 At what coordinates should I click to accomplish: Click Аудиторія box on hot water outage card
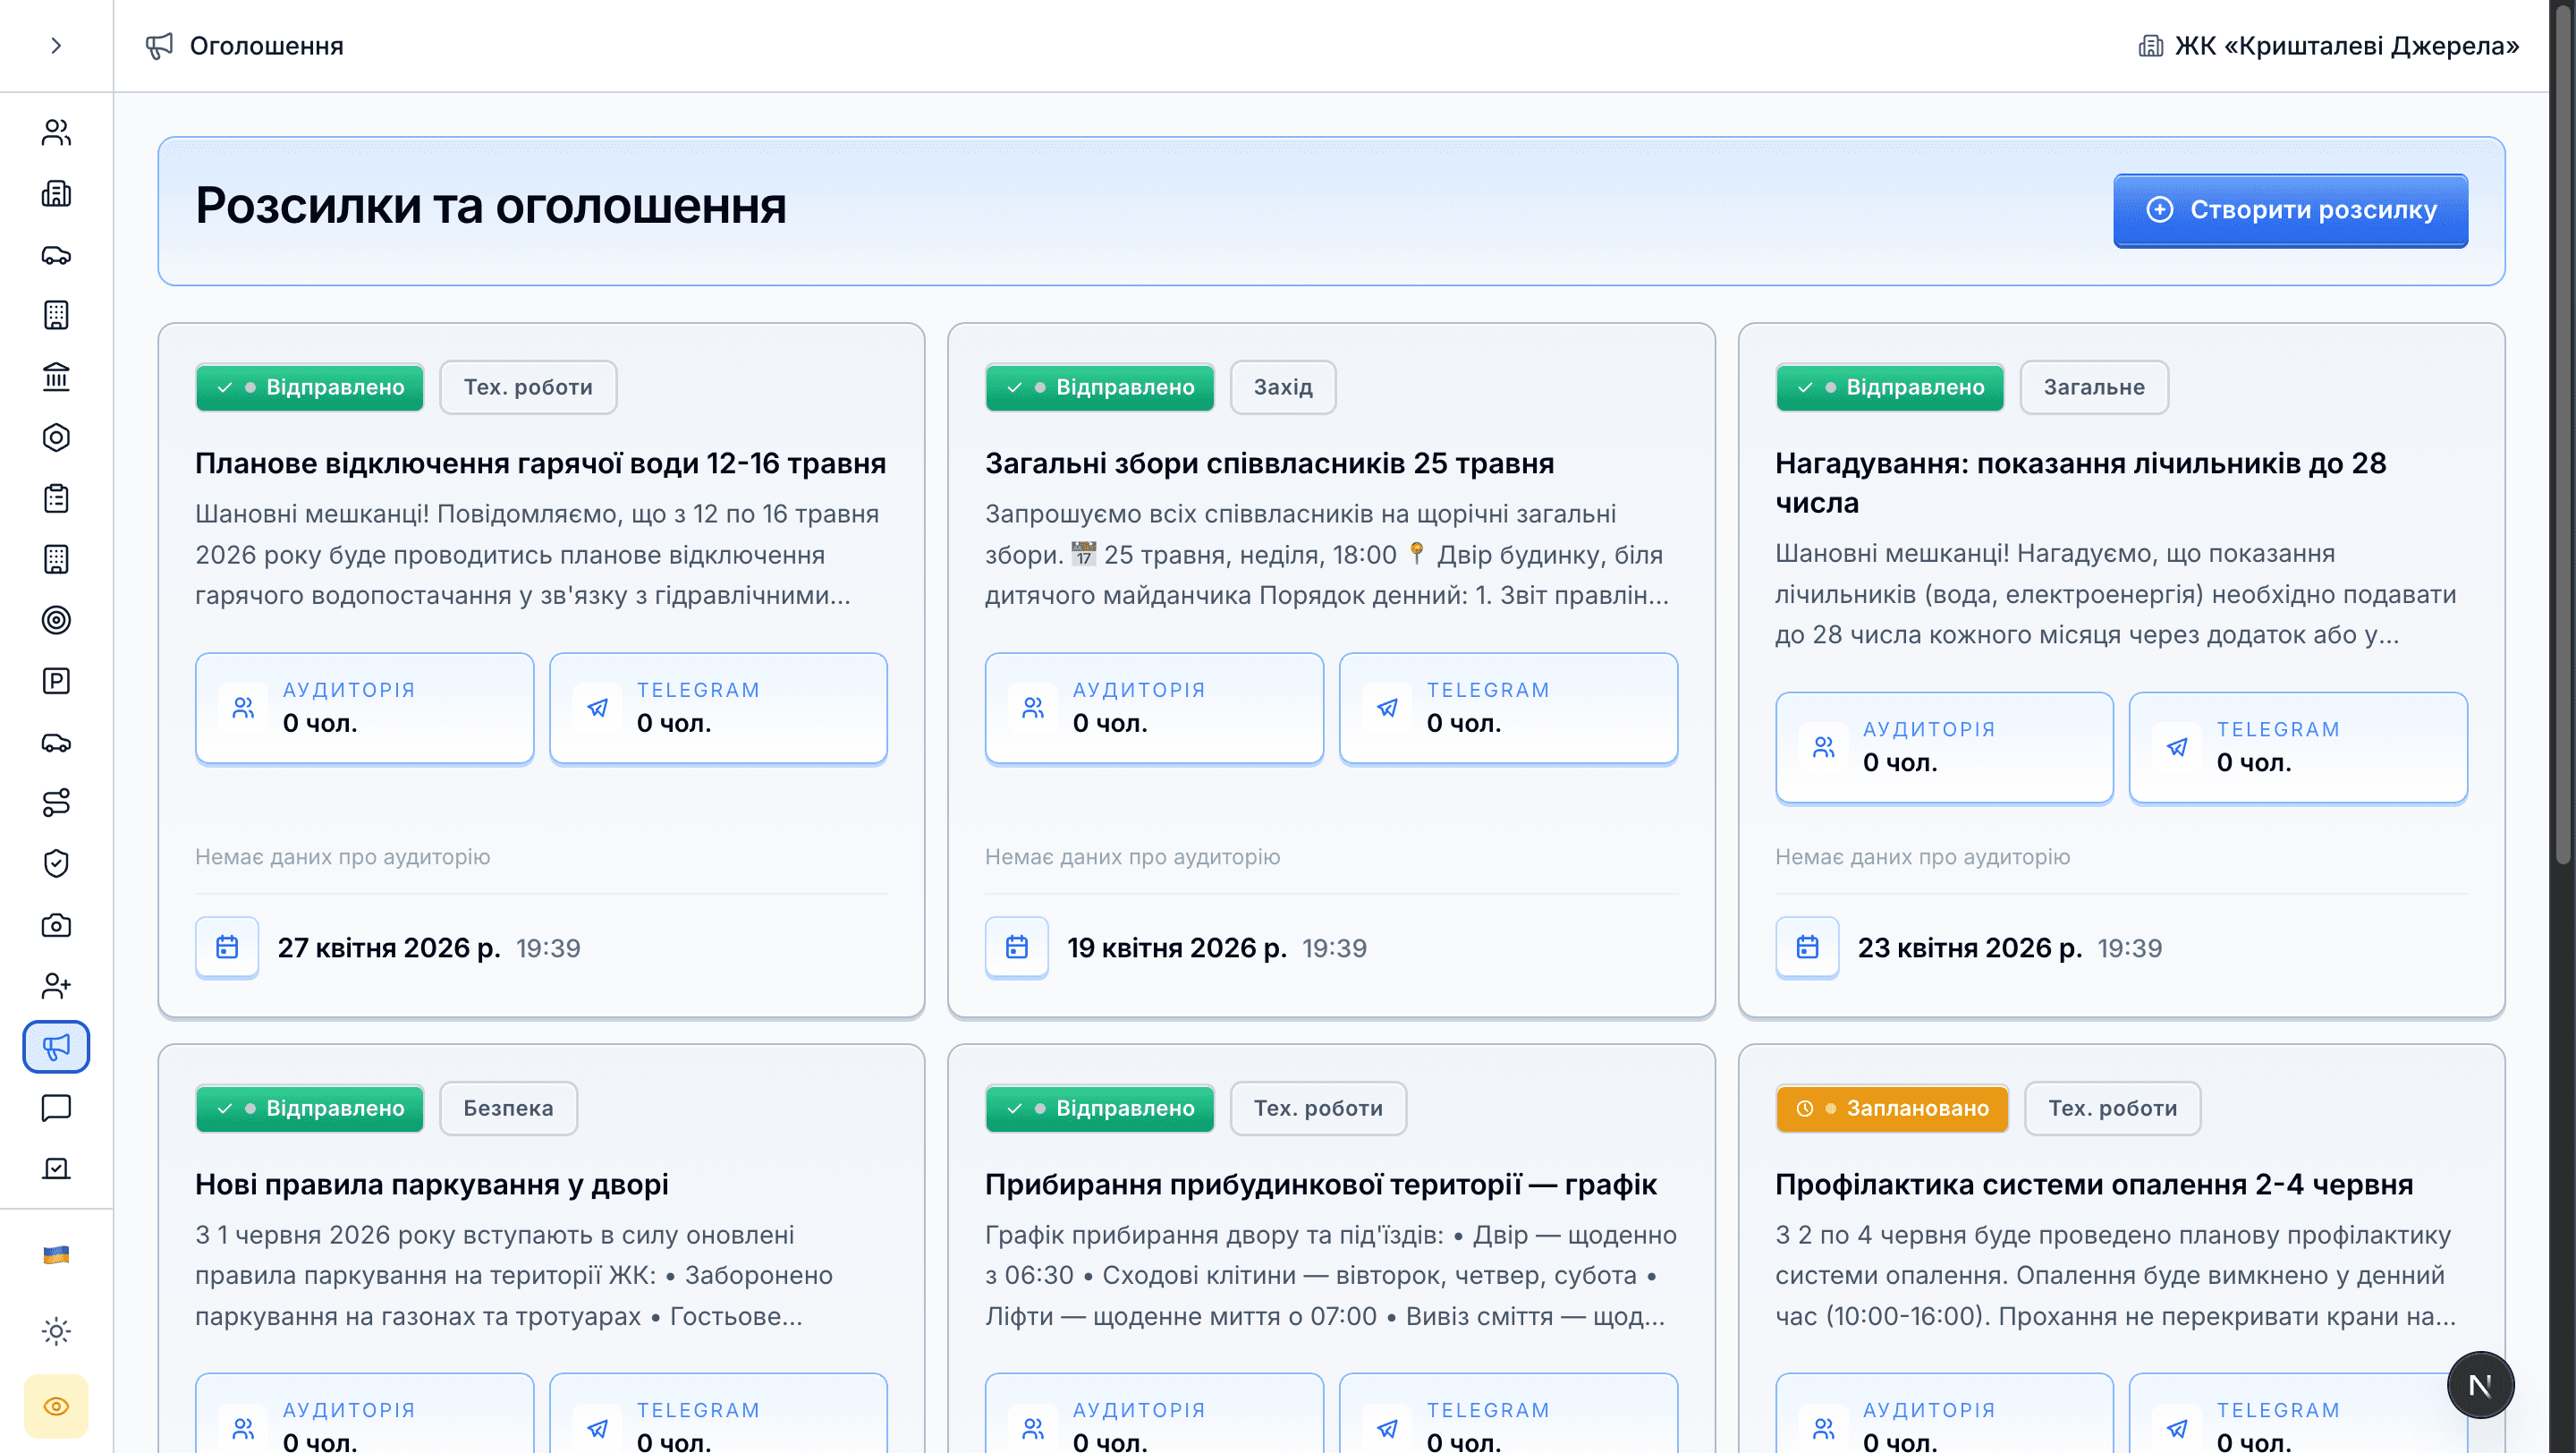tap(364, 708)
